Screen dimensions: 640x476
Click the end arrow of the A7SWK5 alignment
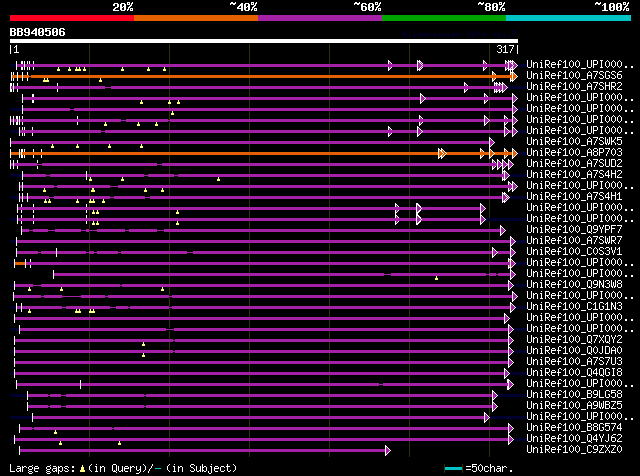[x=492, y=142]
